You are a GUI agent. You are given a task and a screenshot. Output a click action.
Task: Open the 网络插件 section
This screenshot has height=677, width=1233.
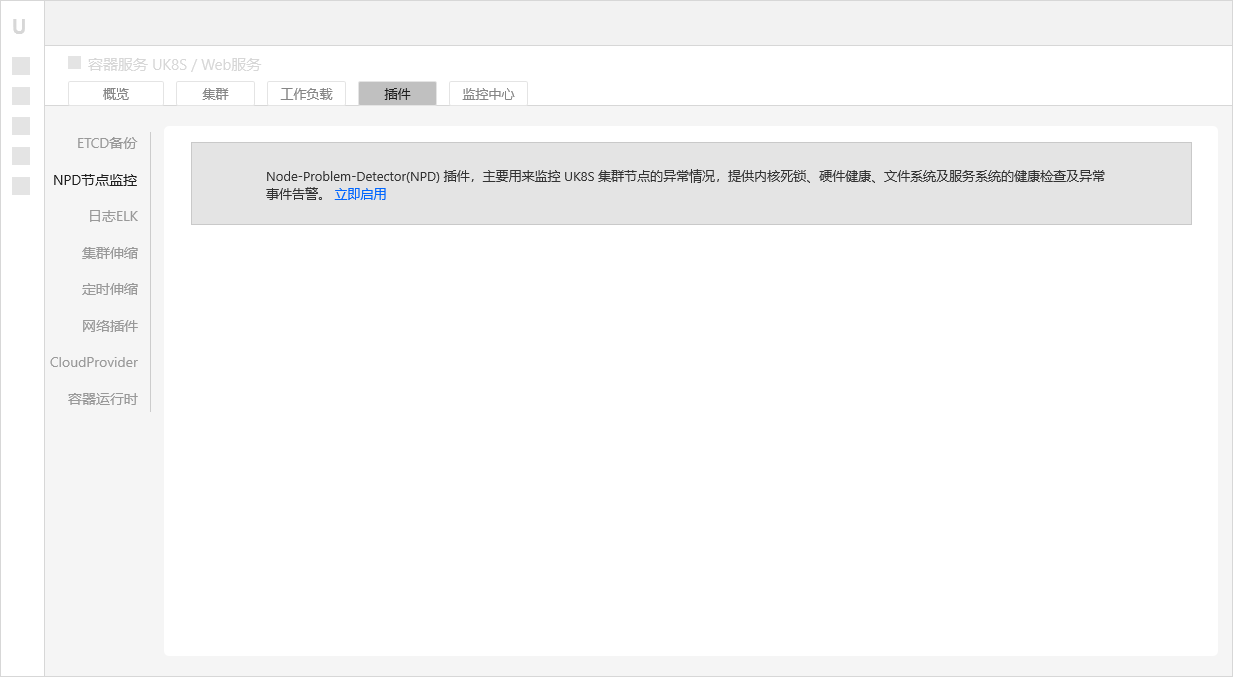pos(110,326)
